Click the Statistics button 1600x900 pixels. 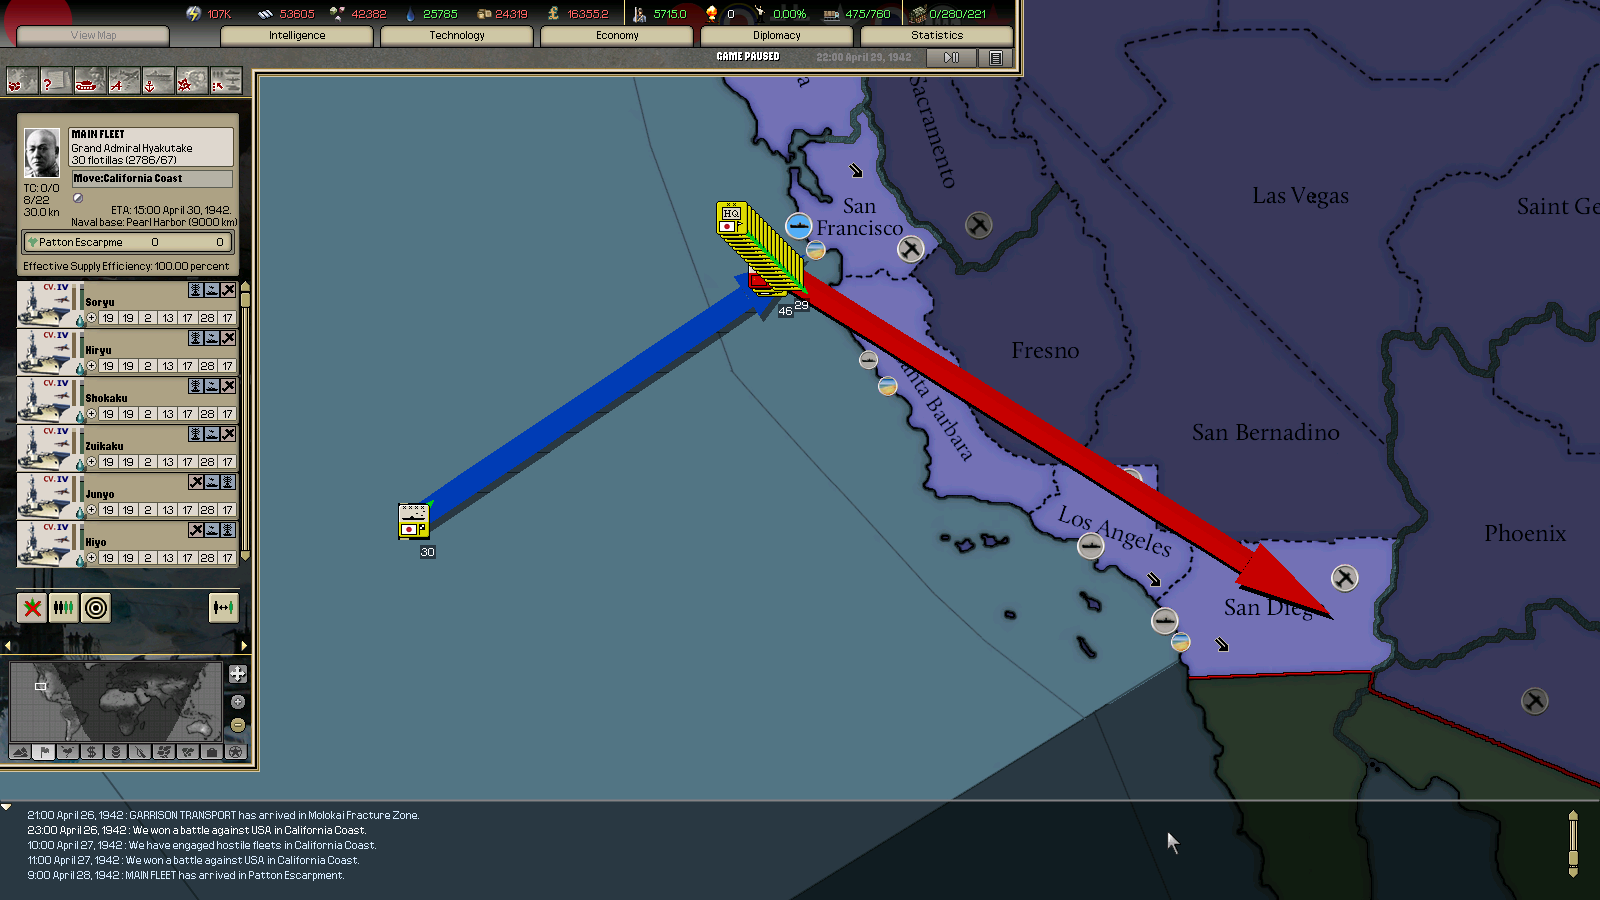pyautogui.click(x=937, y=36)
